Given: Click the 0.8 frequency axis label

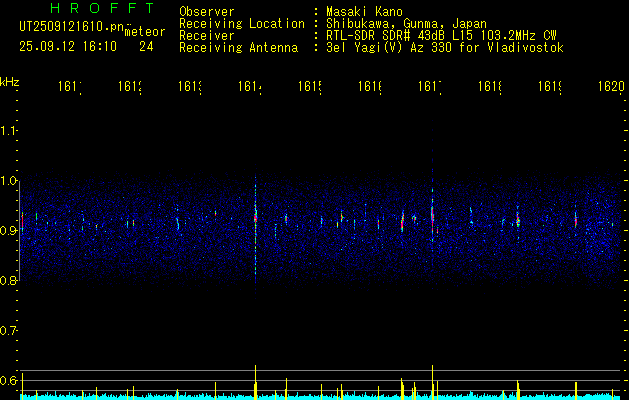Looking at the screenshot, I should (x=8, y=280).
